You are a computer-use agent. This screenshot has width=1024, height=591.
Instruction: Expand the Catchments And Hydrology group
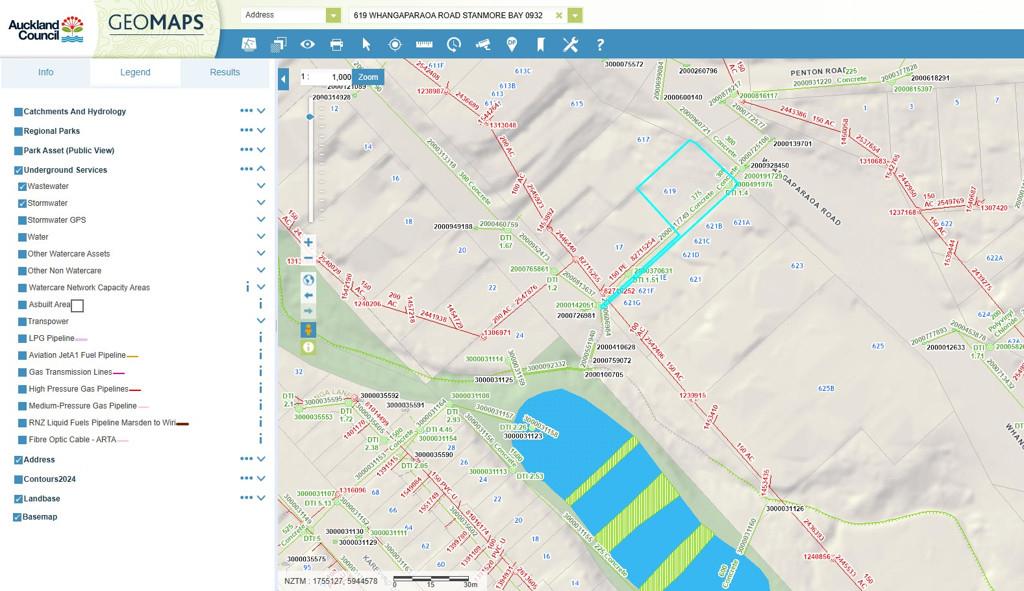pyautogui.click(x=261, y=112)
